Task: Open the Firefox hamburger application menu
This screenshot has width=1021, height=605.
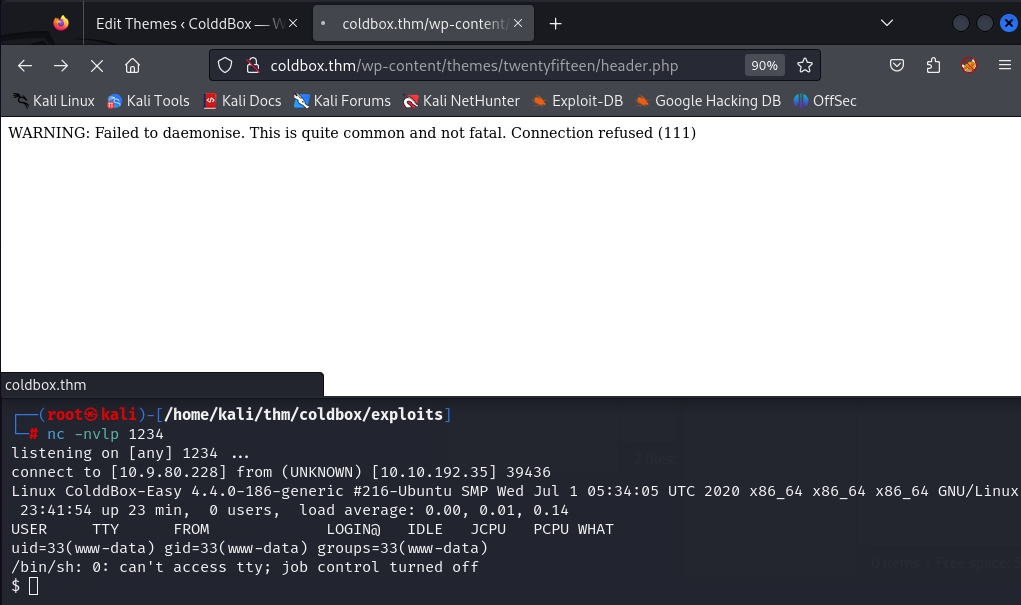Action: tap(1005, 66)
